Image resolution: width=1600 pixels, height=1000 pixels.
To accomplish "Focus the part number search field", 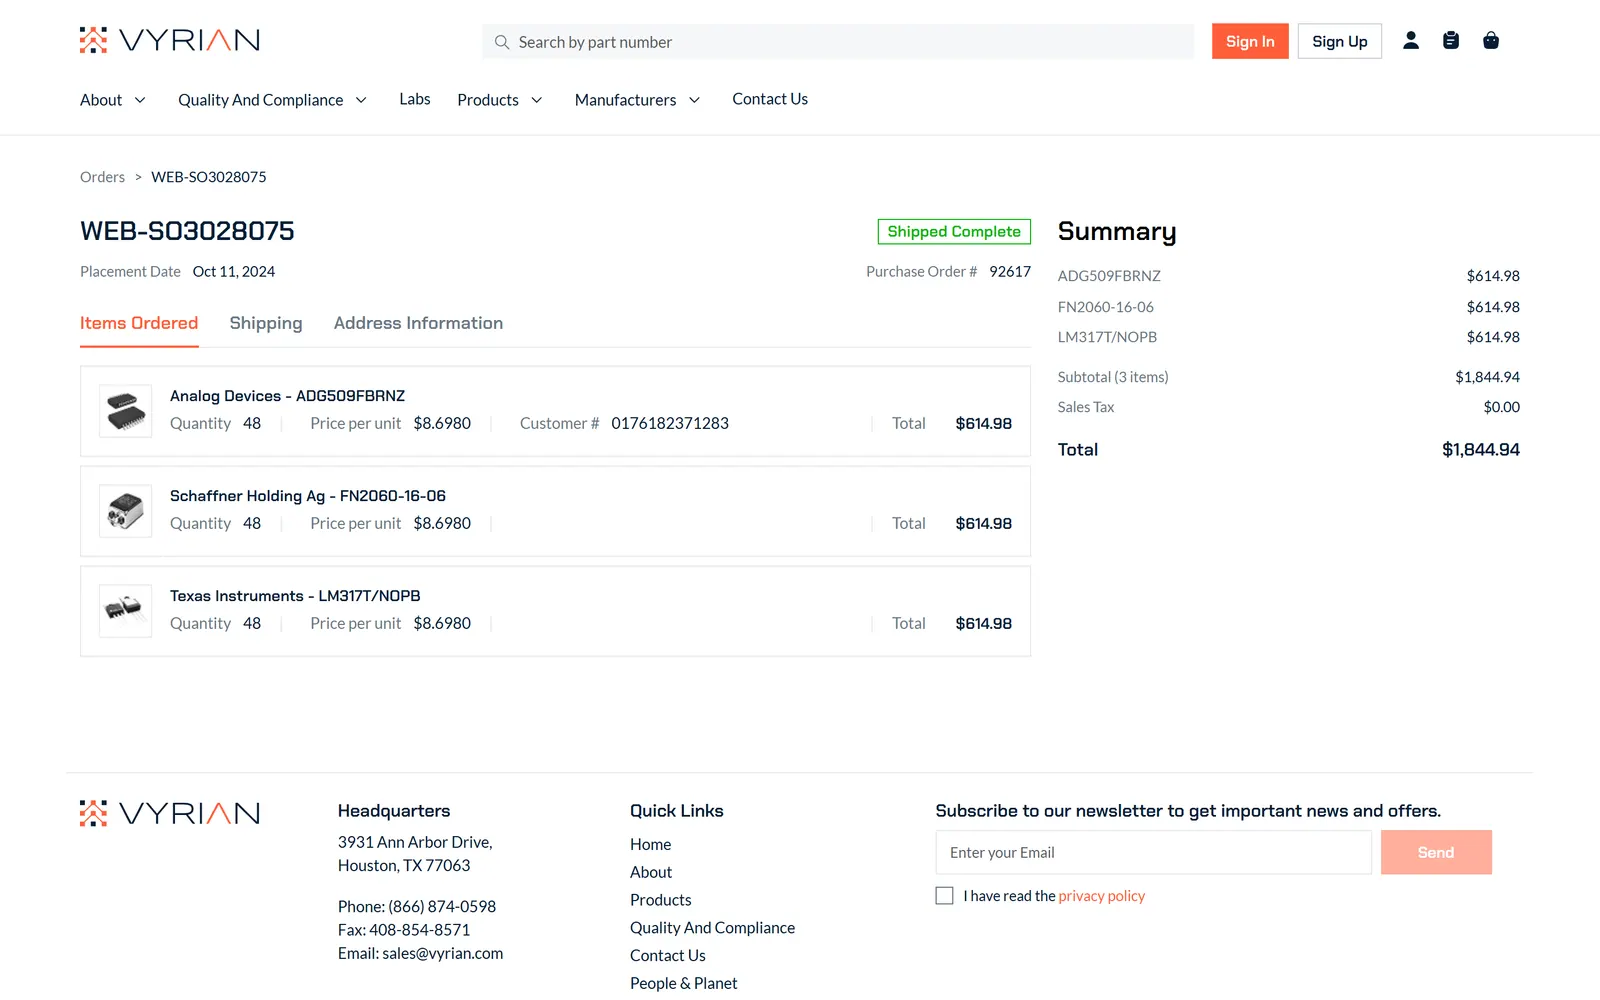I will point(838,42).
